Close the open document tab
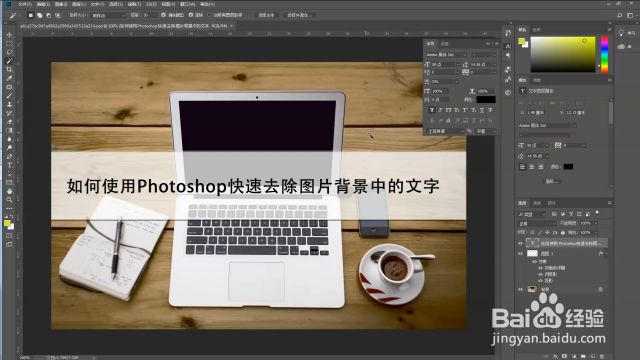The width and height of the screenshot is (640, 360). pos(231,26)
